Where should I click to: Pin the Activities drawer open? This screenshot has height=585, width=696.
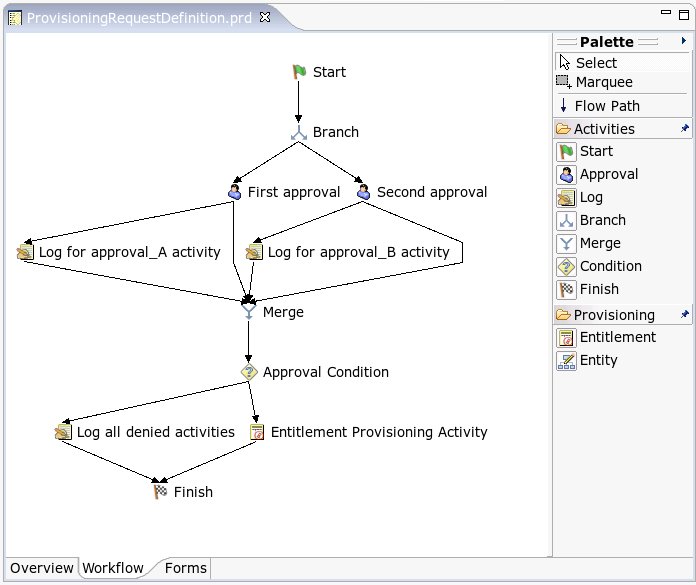(685, 129)
